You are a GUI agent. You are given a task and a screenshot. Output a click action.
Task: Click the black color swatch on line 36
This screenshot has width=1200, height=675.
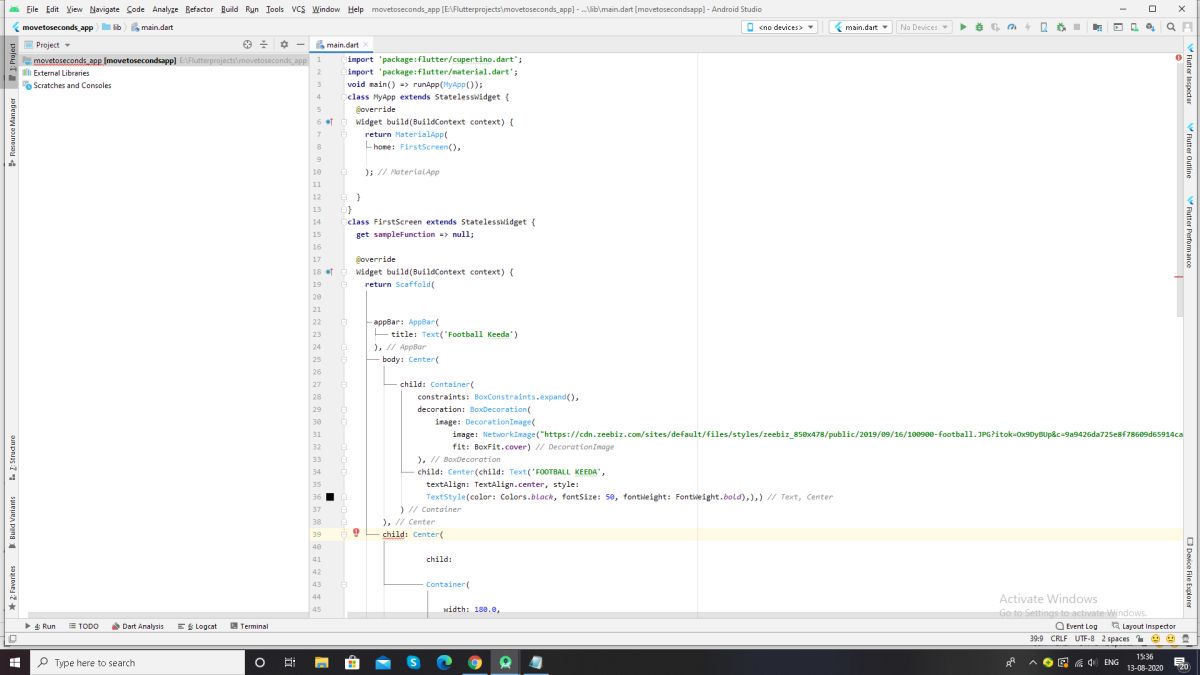pyautogui.click(x=330, y=496)
